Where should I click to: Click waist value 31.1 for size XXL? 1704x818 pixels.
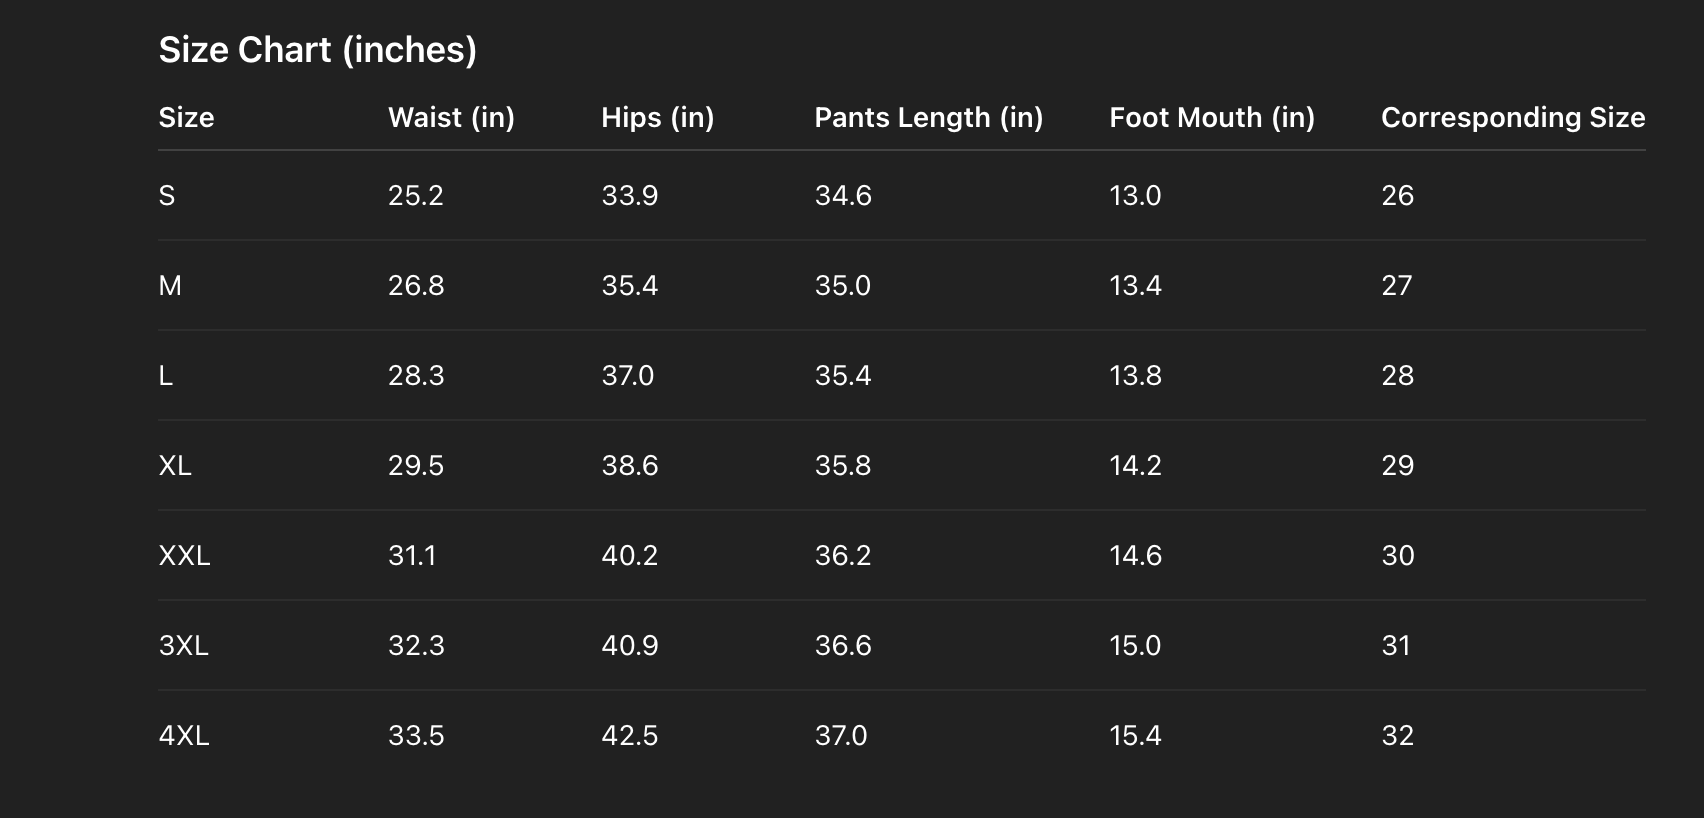coord(412,556)
